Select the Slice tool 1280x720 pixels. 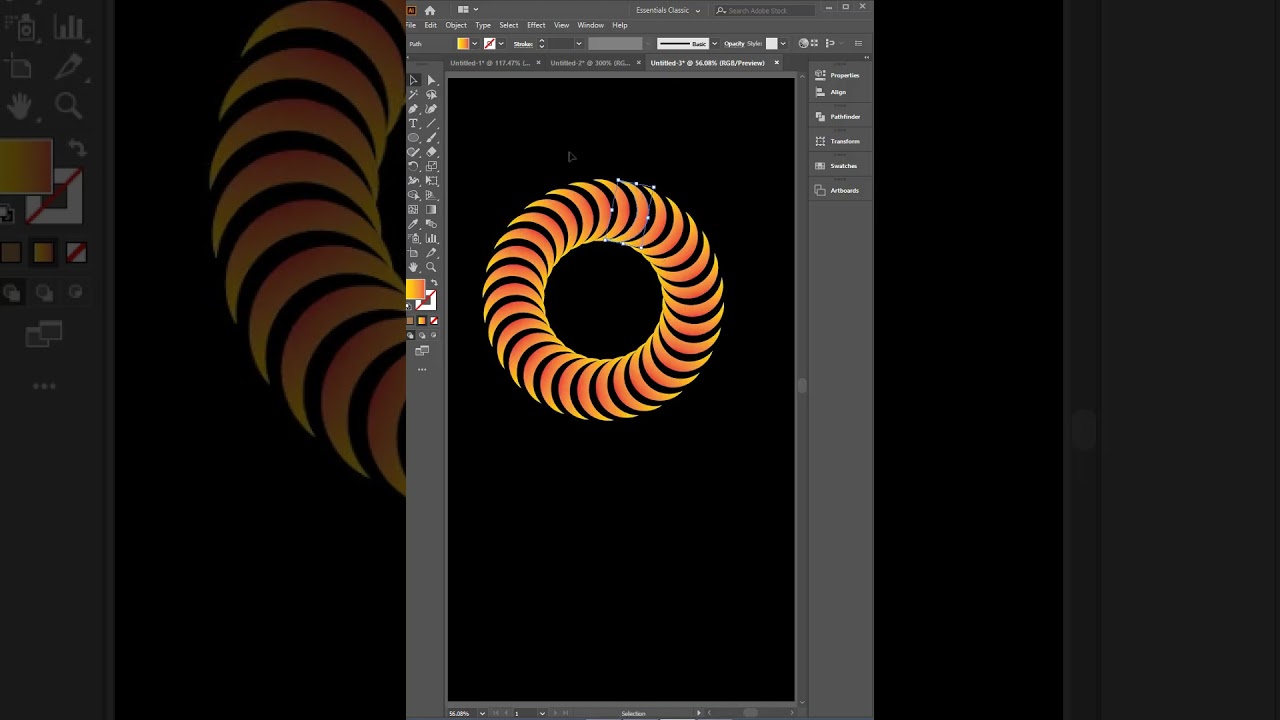[x=431, y=253]
